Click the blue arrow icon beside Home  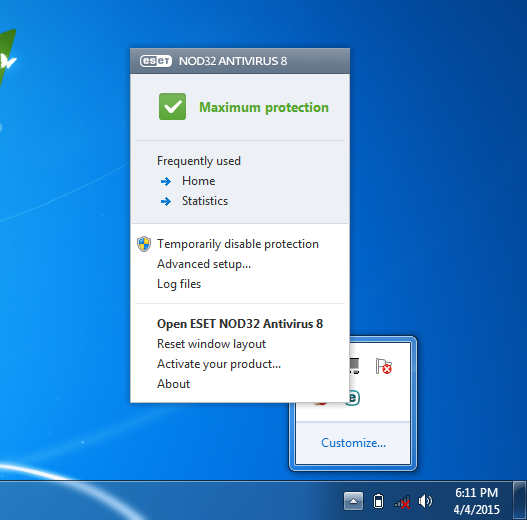point(166,182)
